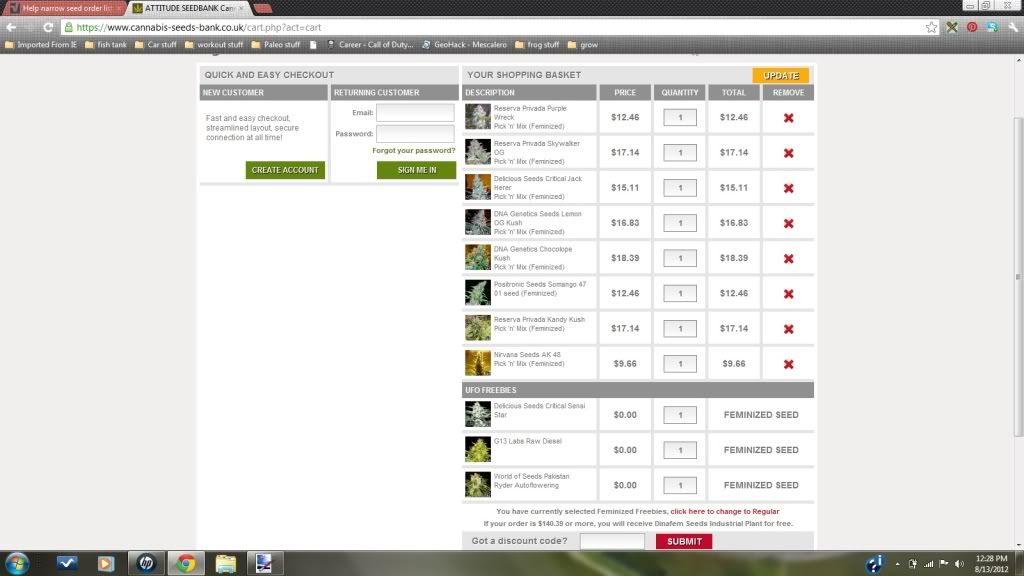Screen dimensions: 1024x576
Task: Open the Pinterest extension icon
Action: [x=972, y=27]
